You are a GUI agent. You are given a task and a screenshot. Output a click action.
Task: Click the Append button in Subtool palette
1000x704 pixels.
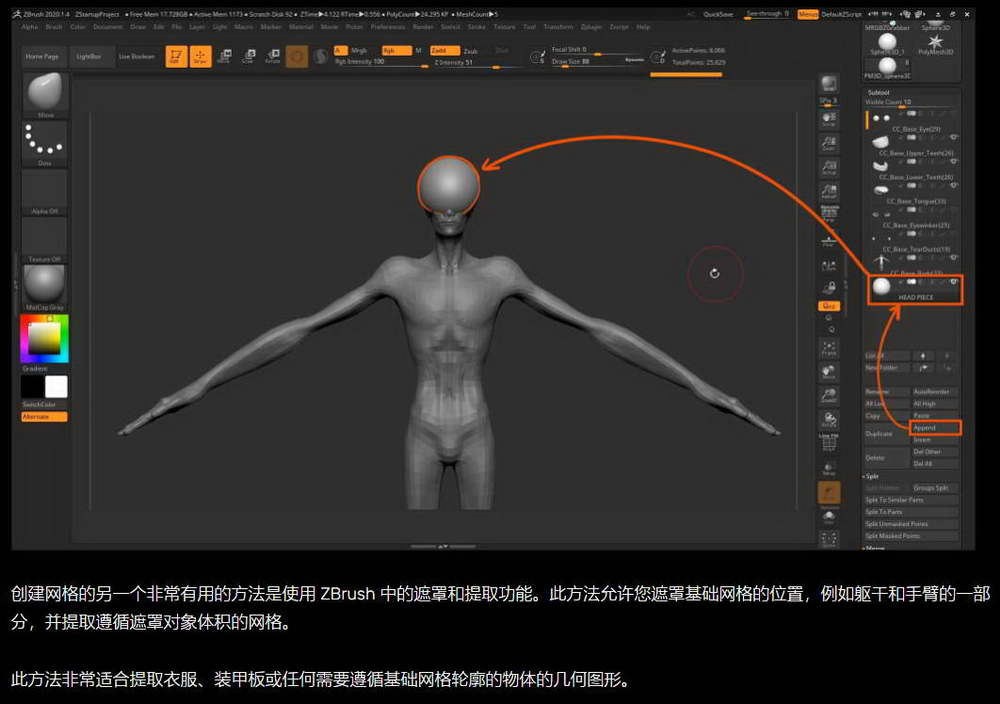tap(935, 428)
